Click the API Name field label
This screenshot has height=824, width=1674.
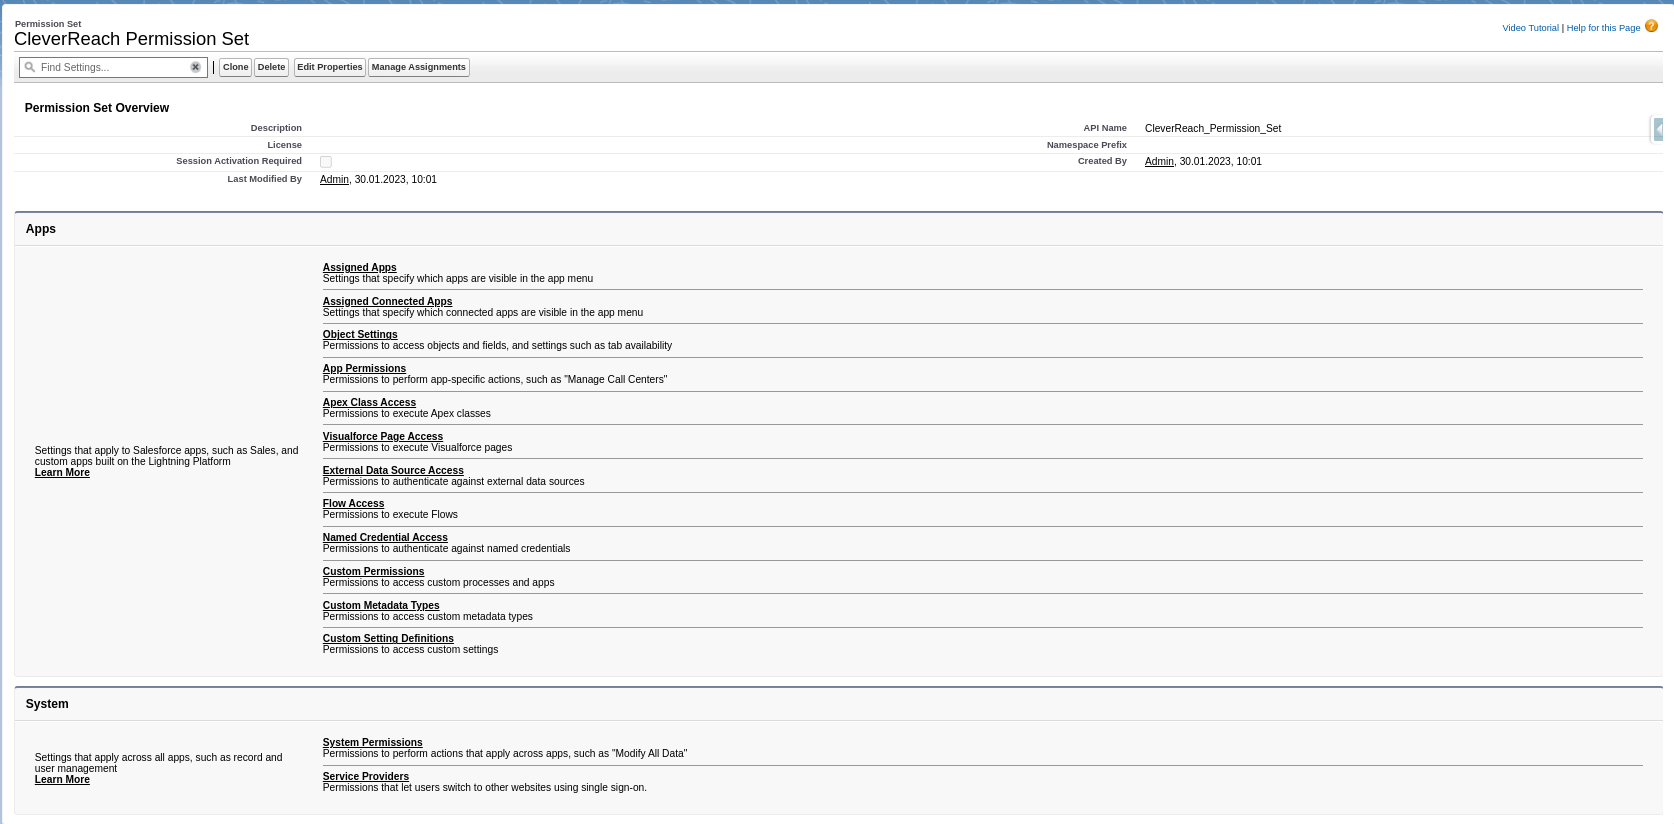coord(1105,128)
